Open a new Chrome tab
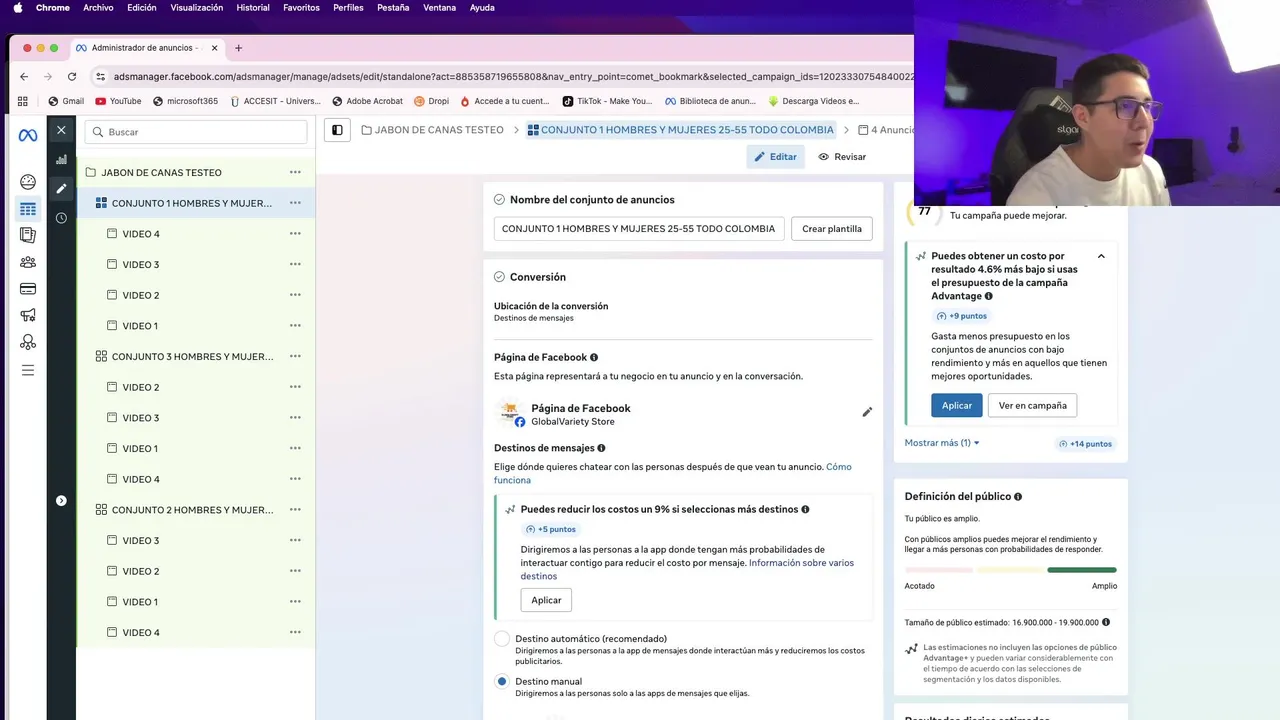This screenshot has width=1280, height=720. pyautogui.click(x=238, y=48)
